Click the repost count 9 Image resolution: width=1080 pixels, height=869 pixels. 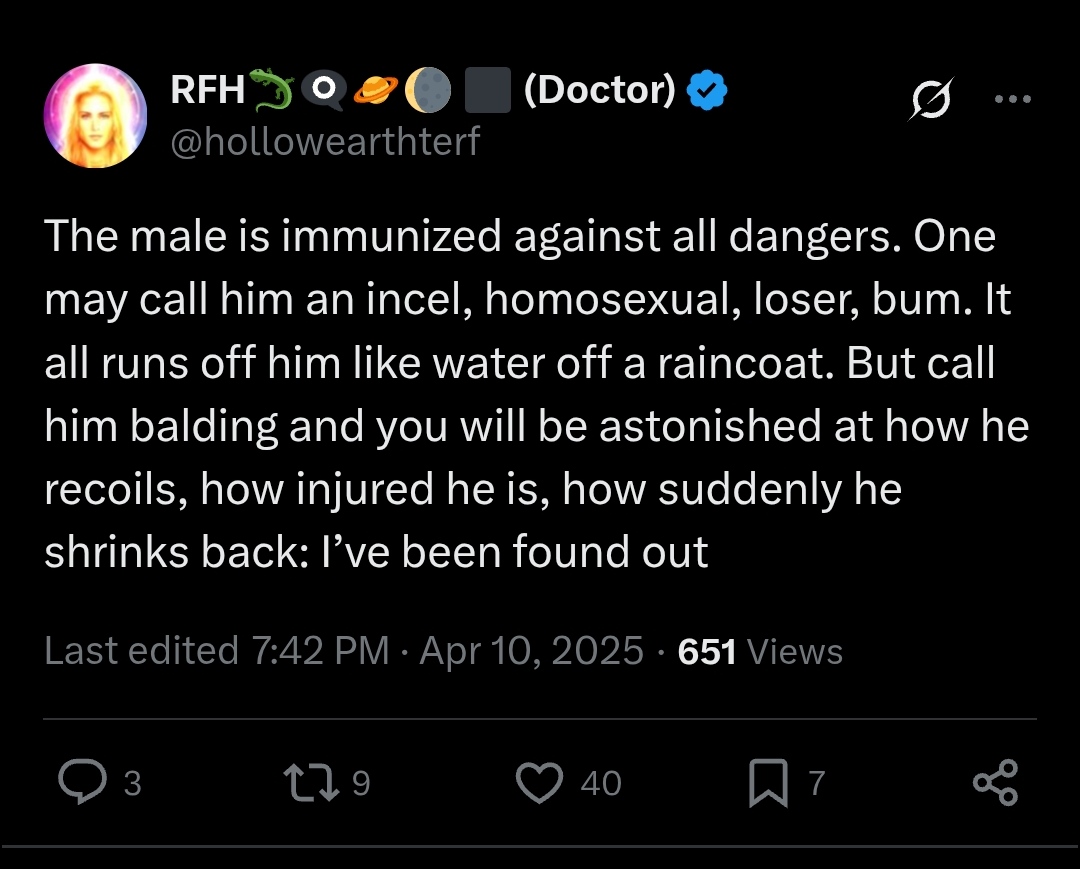click(x=361, y=784)
